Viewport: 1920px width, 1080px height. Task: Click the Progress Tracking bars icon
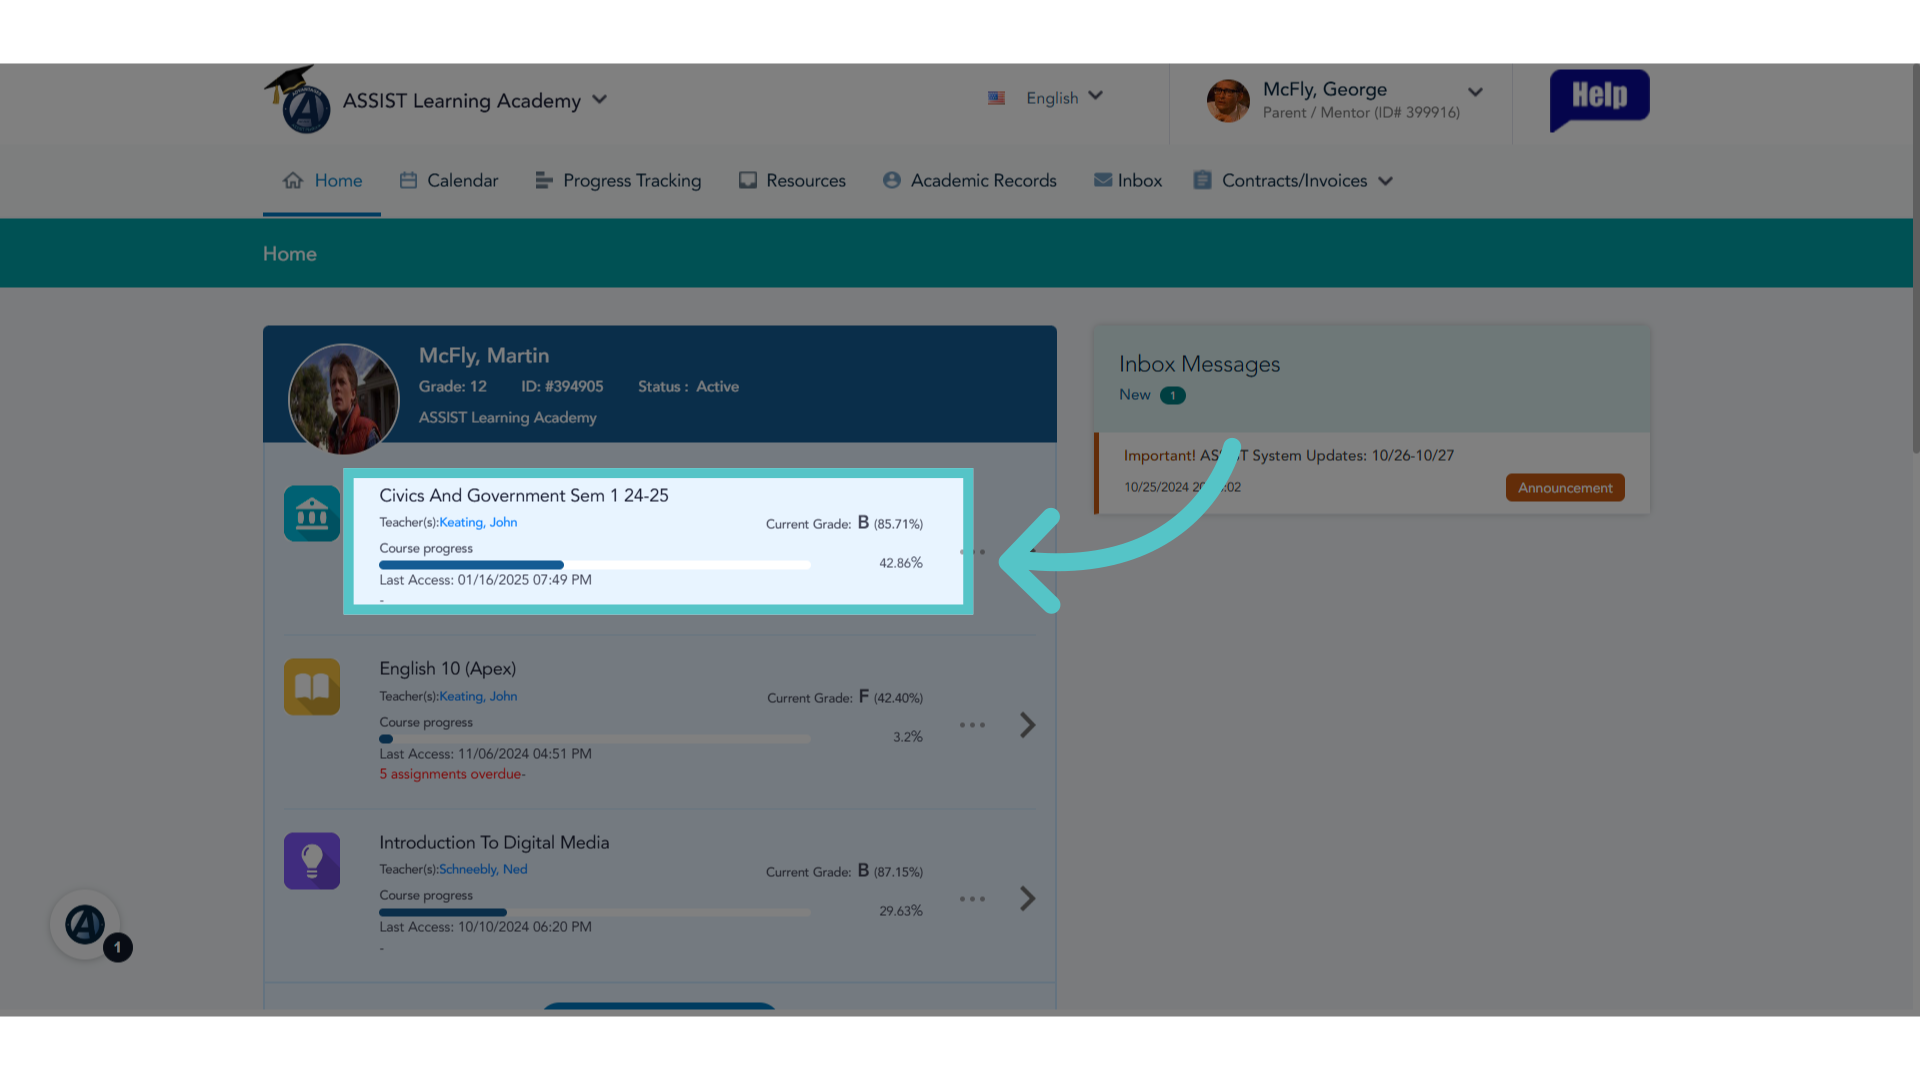[x=544, y=180]
